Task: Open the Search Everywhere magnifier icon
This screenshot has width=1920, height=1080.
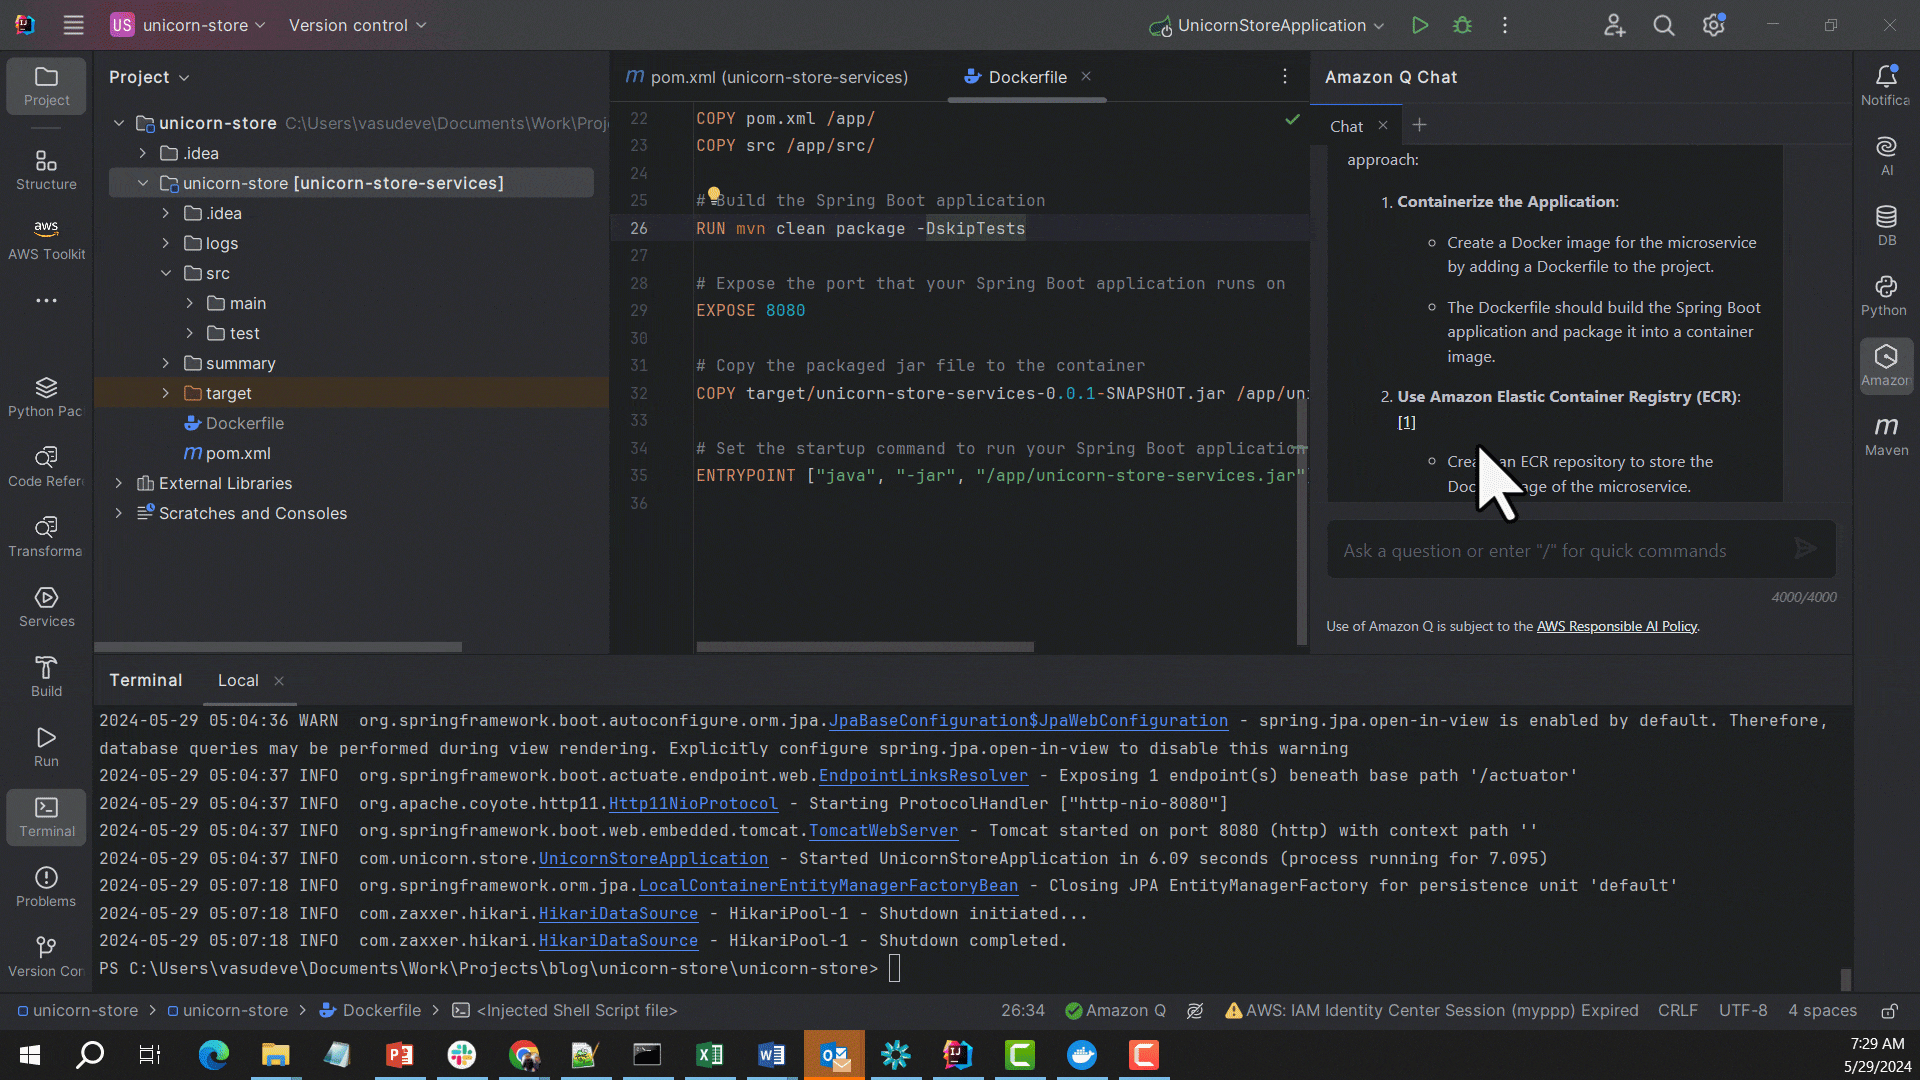Action: click(x=1663, y=25)
